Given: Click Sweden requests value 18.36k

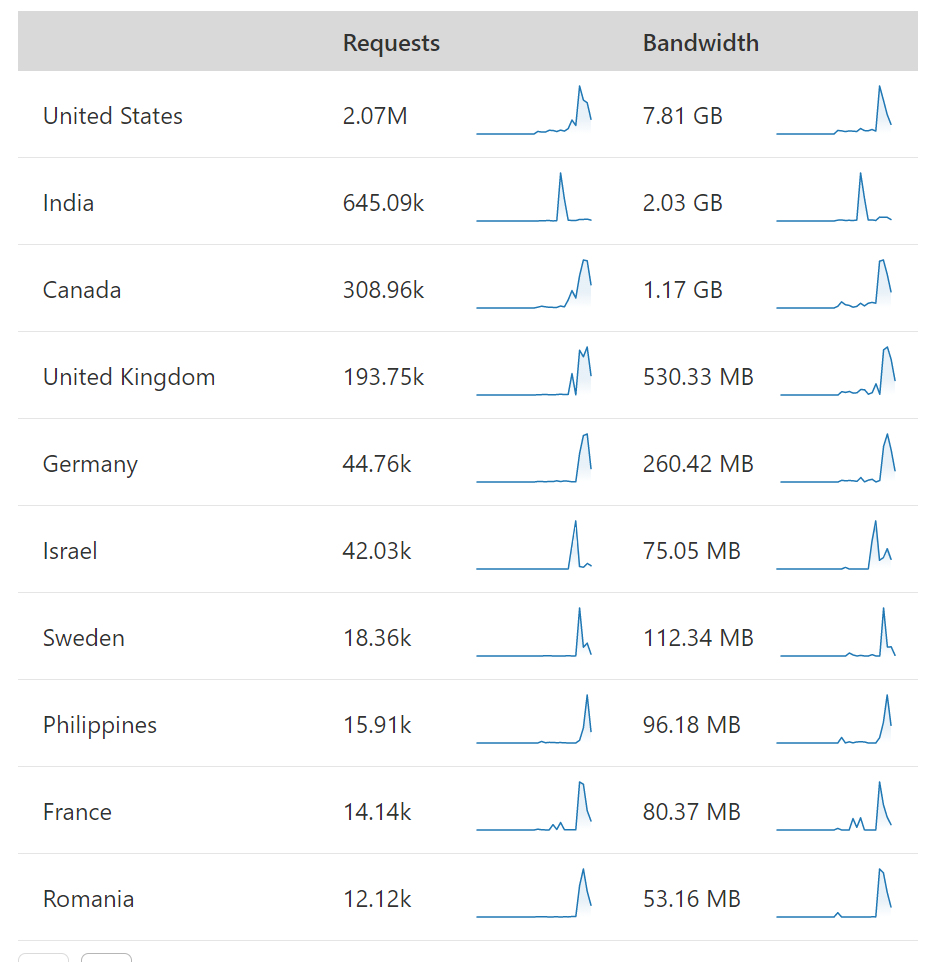Looking at the screenshot, I should pyautogui.click(x=377, y=638).
